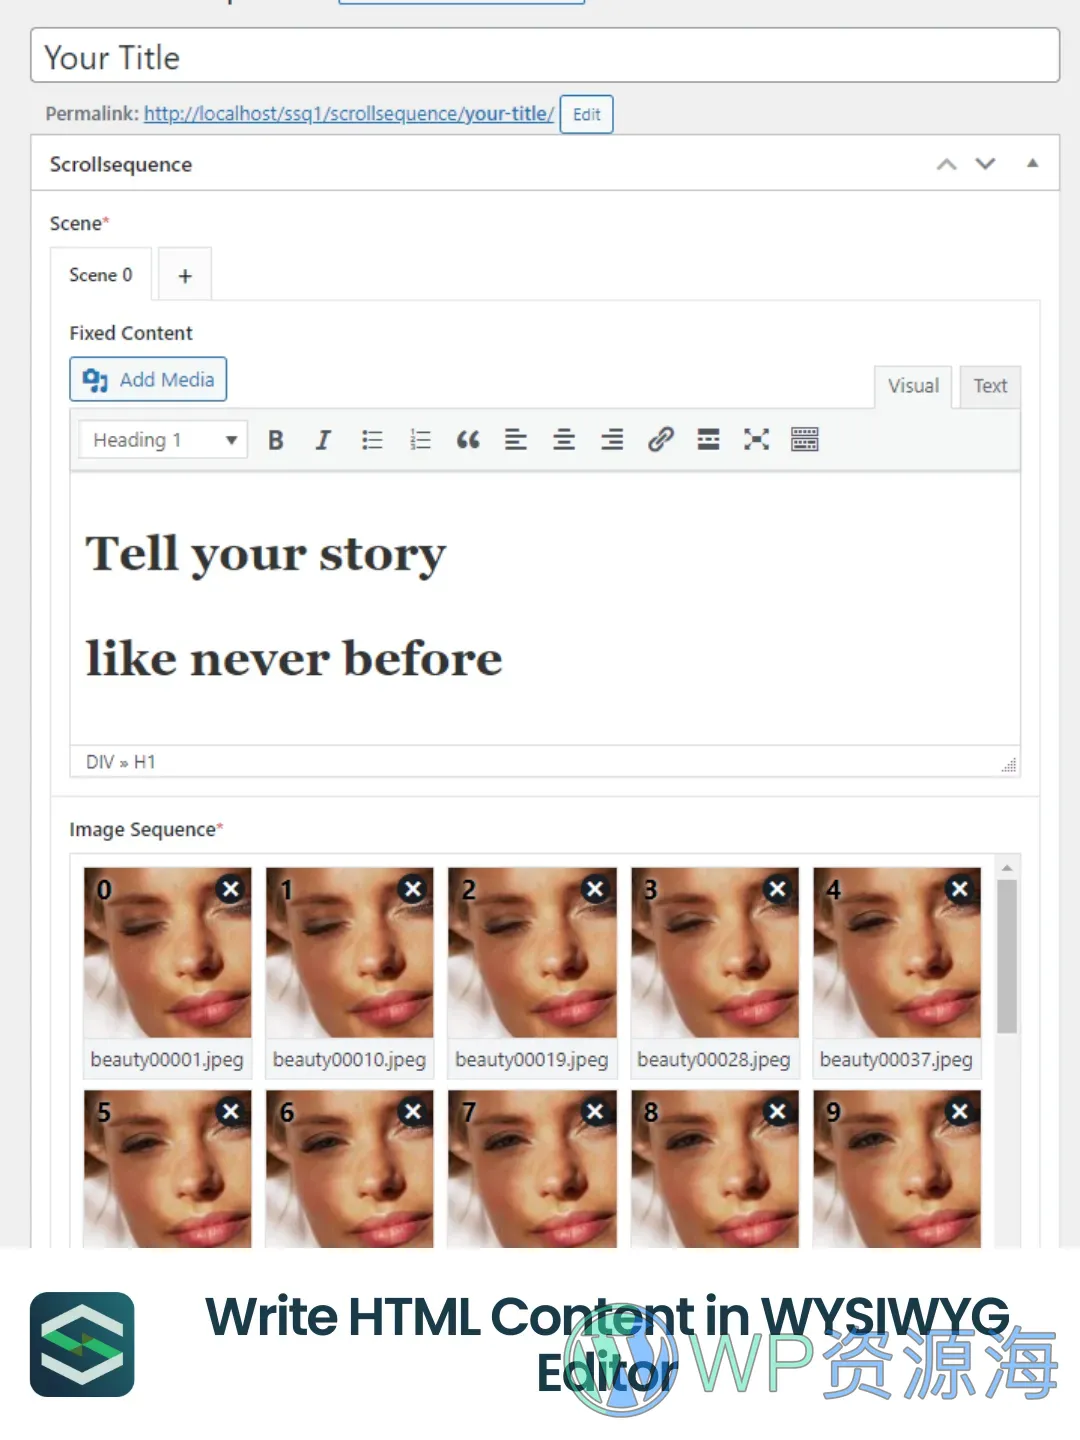
Task: Apply italic formatting to text
Action: click(323, 440)
